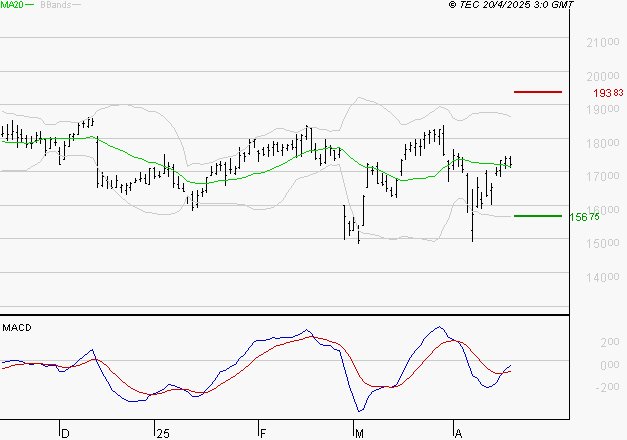Click the MACD 200 axis label
Image resolution: width=627 pixels, height=440 pixels.
point(610,342)
